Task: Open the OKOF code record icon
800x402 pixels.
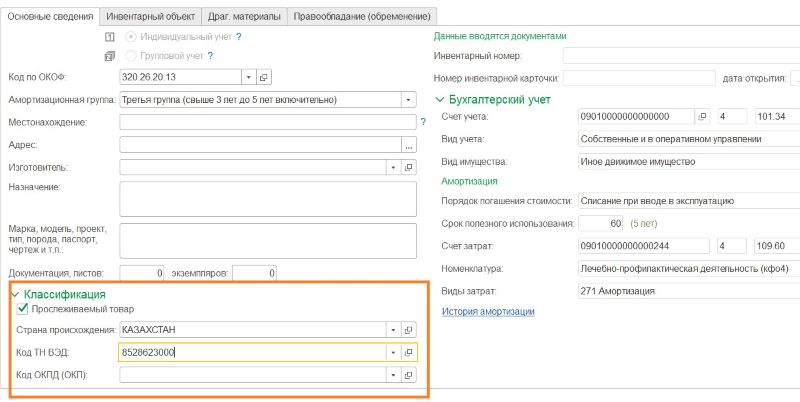Action: click(264, 76)
